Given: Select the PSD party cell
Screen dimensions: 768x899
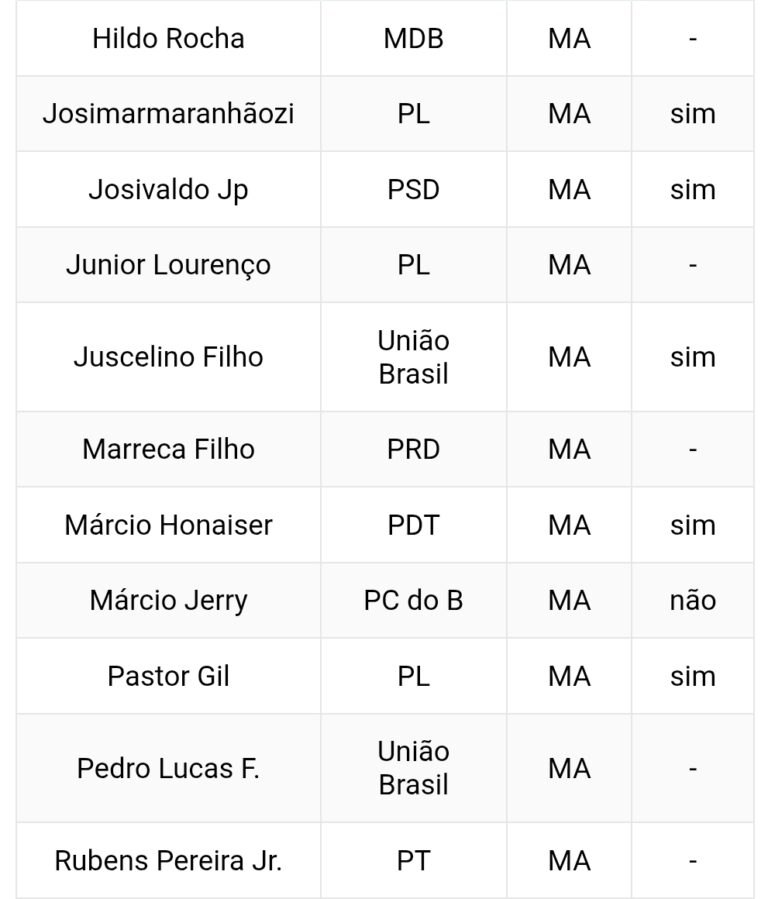Looking at the screenshot, I should [x=413, y=190].
